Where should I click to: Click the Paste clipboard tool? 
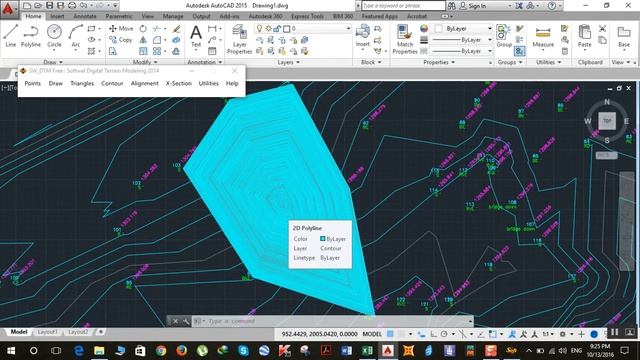click(x=584, y=36)
